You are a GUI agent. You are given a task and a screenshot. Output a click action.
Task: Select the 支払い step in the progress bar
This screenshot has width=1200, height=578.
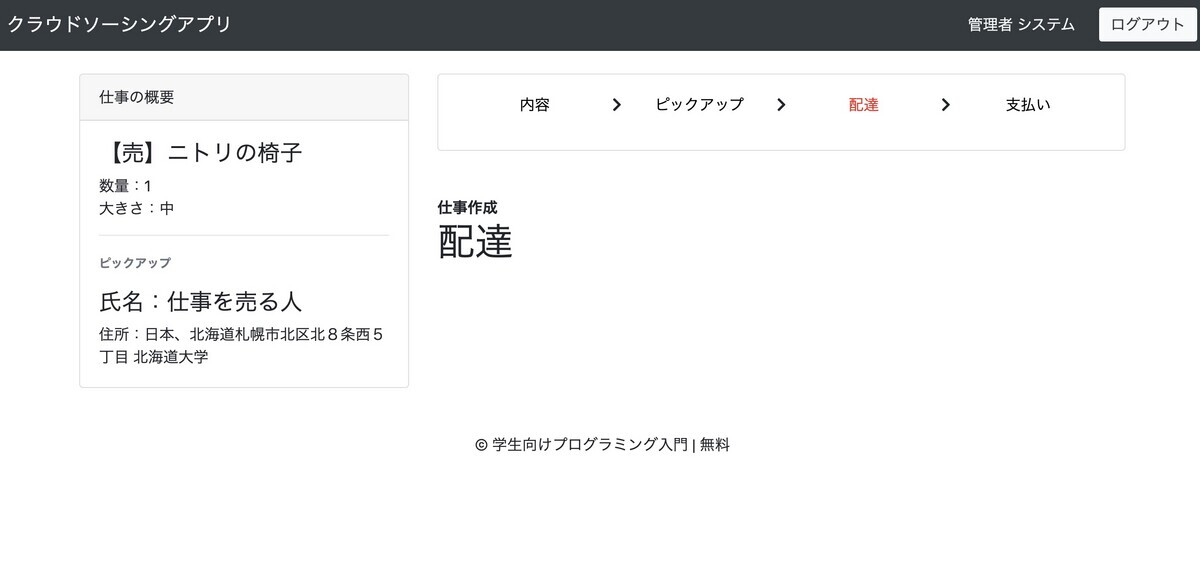tap(1028, 104)
